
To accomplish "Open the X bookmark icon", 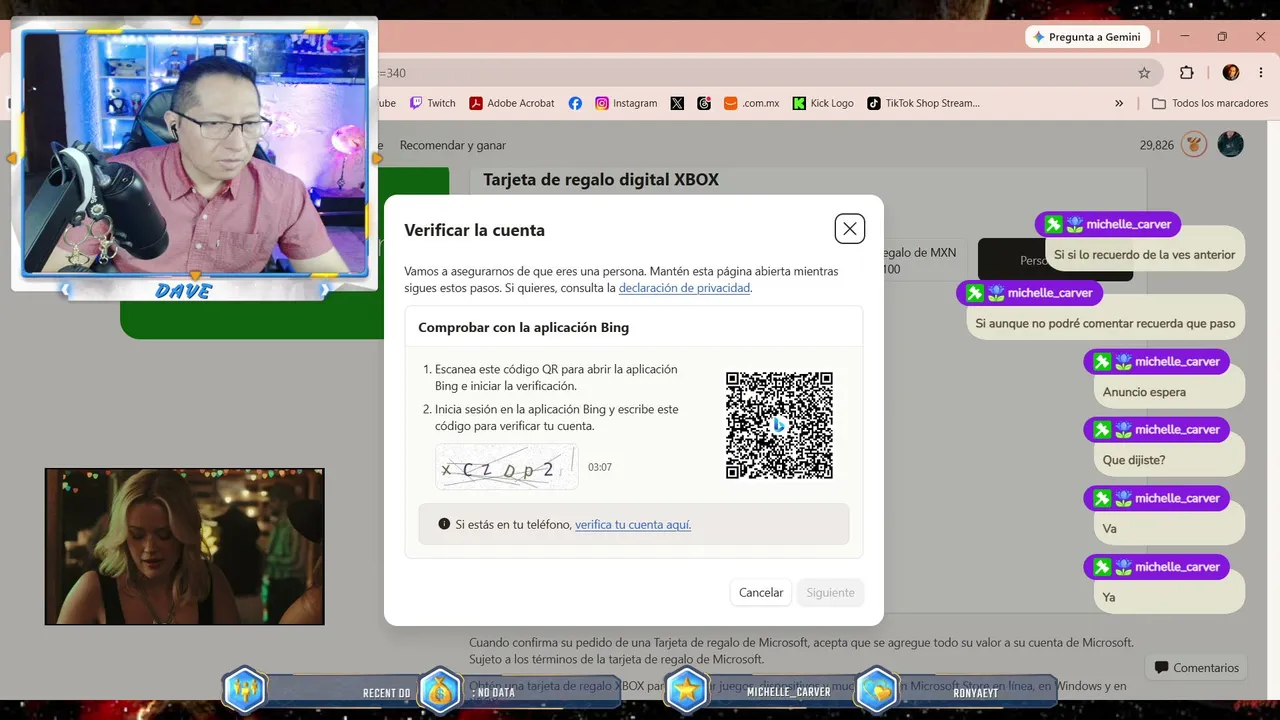I will coord(677,103).
